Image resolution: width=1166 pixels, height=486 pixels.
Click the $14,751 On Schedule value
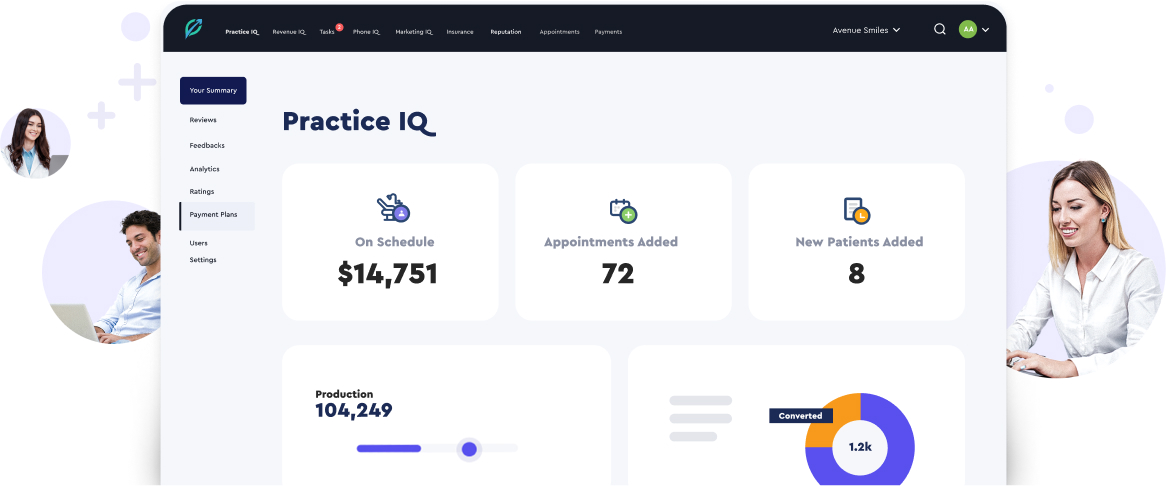(x=387, y=274)
